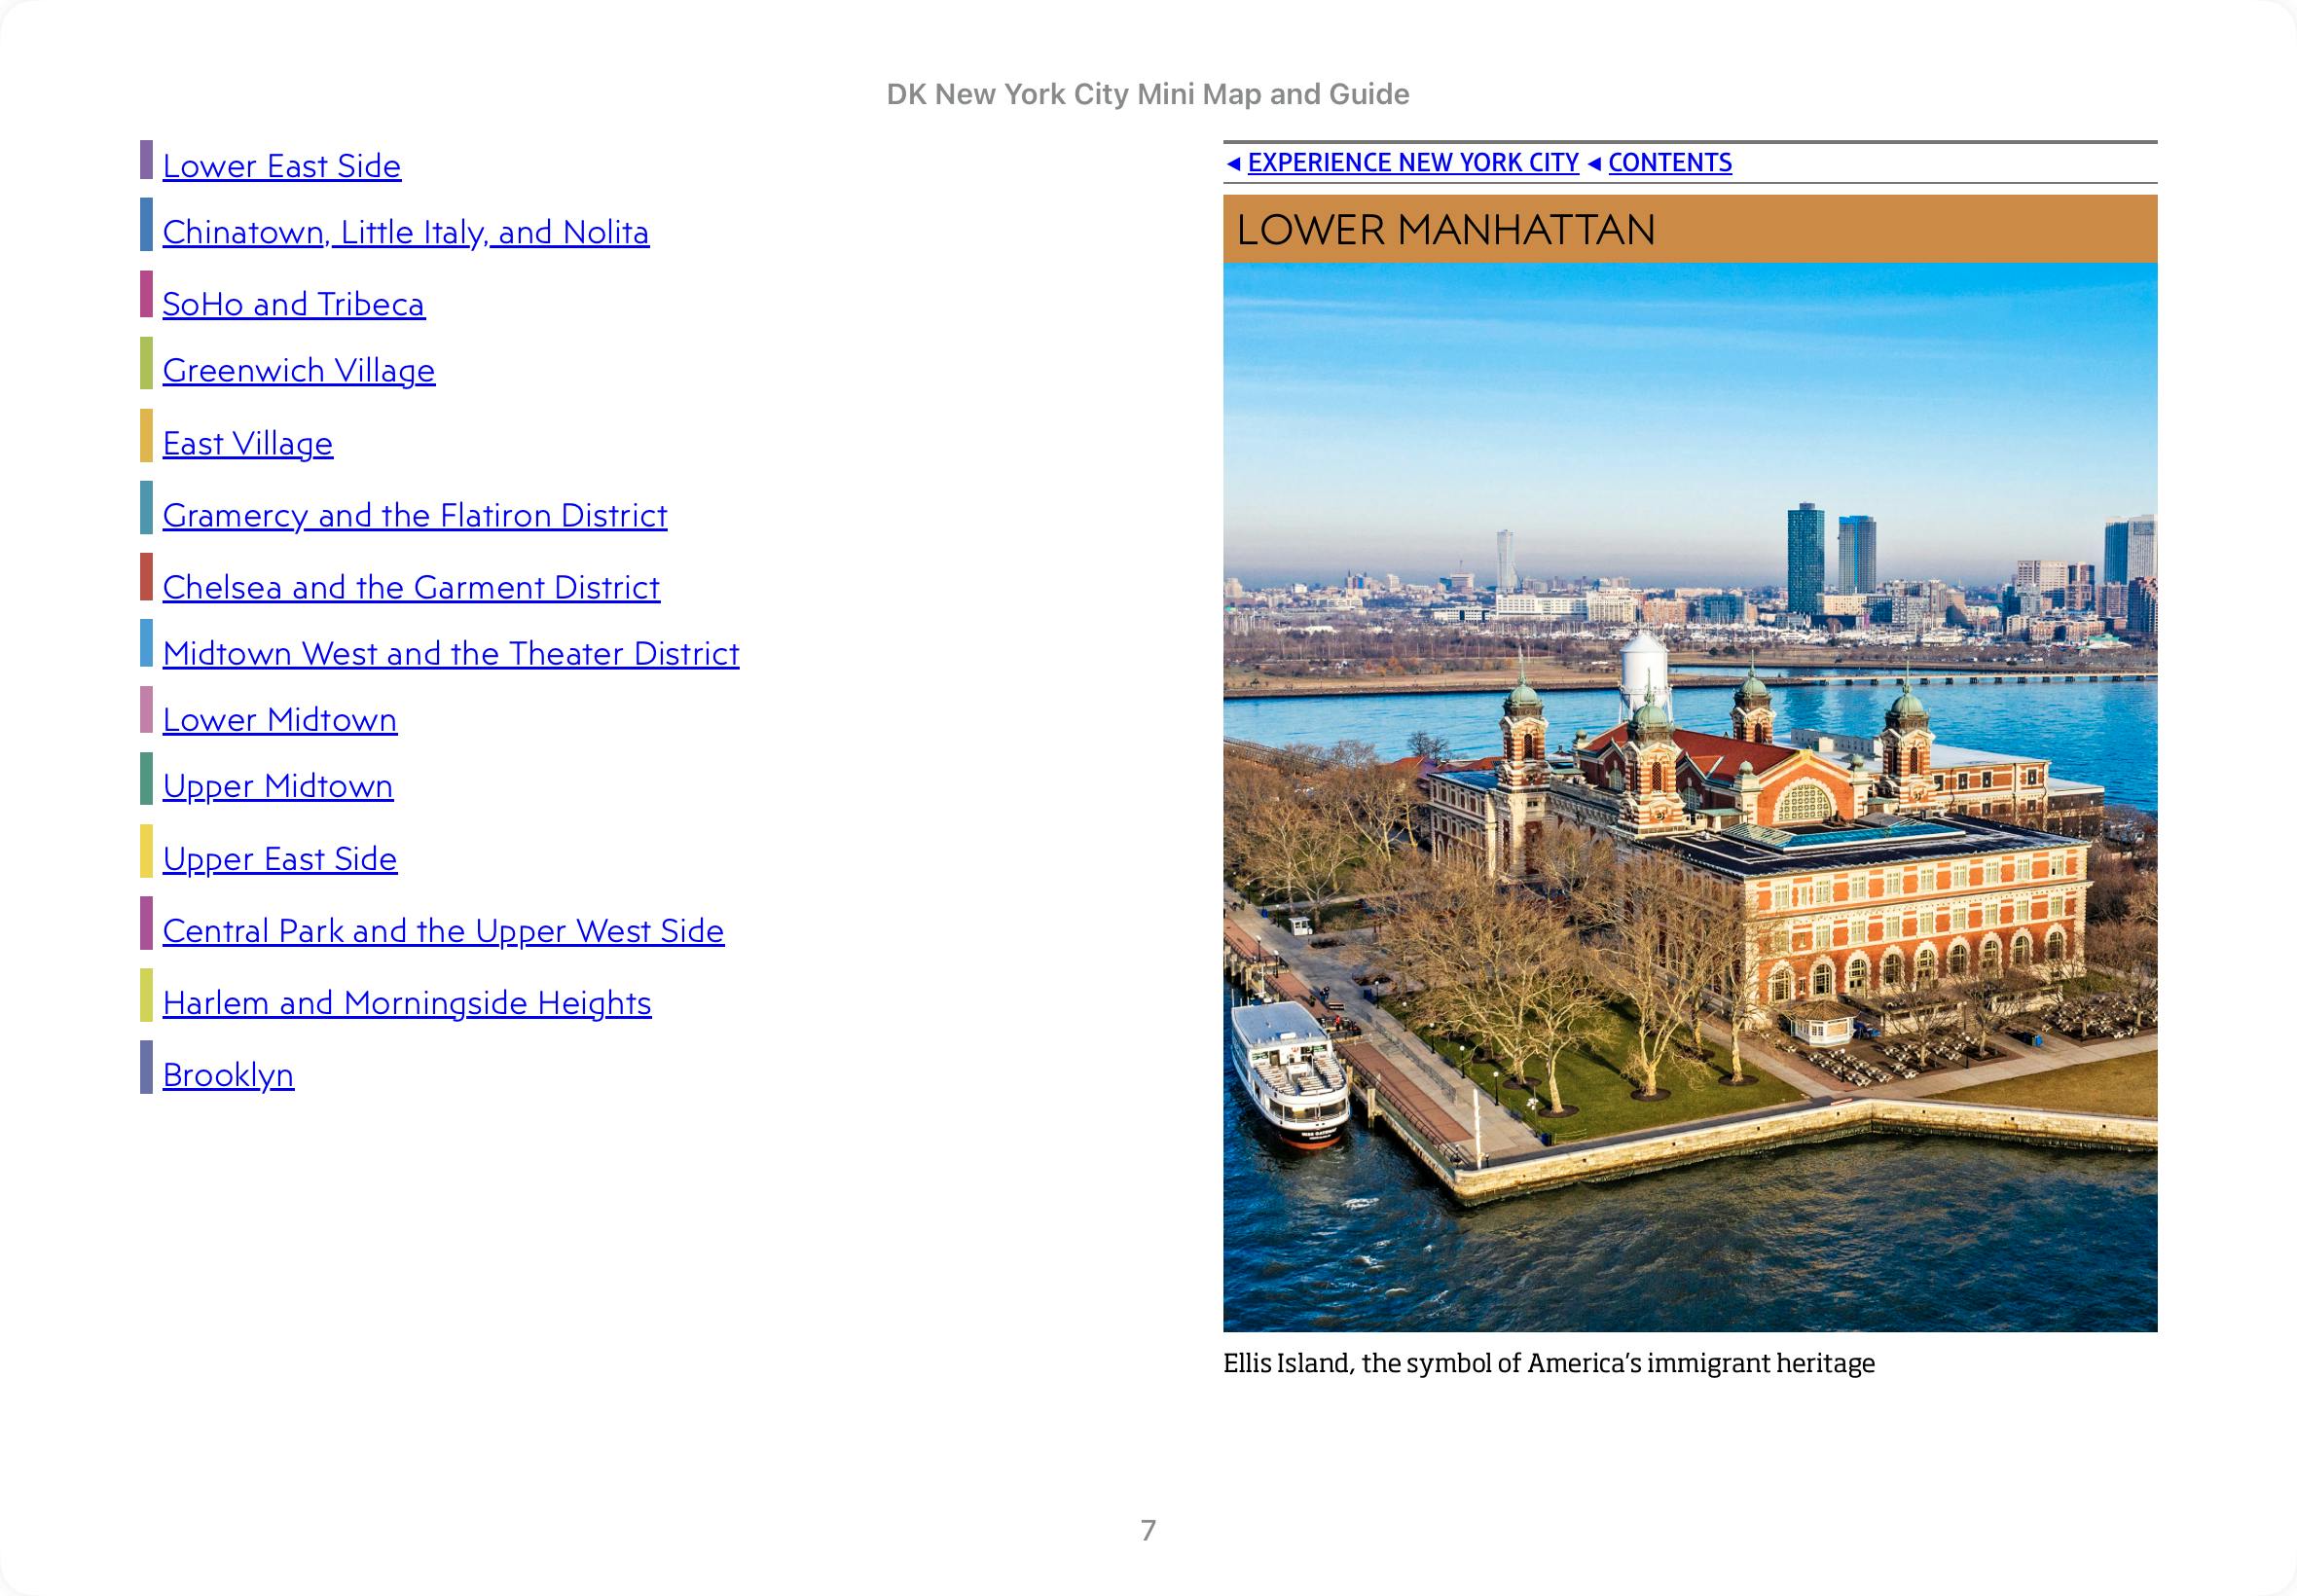This screenshot has height=1596, width=2297.
Task: Go back to Contents link
Action: (x=1669, y=163)
